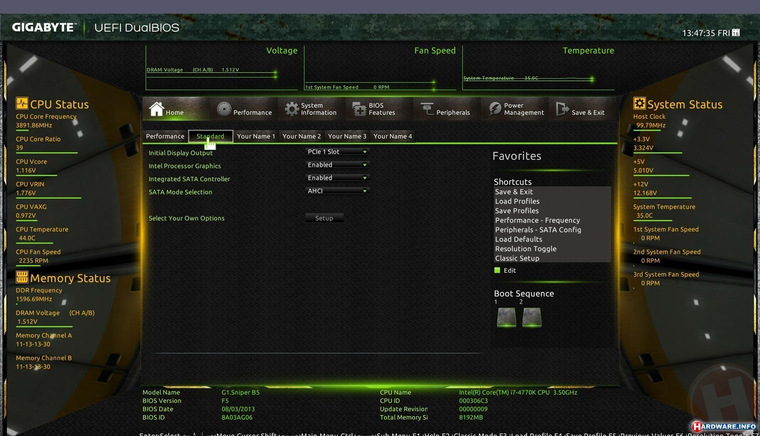Open the Home house icon
The image size is (760, 436).
(156, 109)
